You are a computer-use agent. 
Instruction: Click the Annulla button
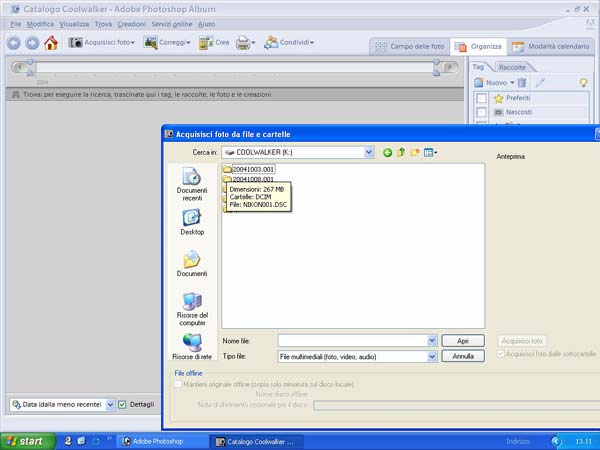point(463,356)
